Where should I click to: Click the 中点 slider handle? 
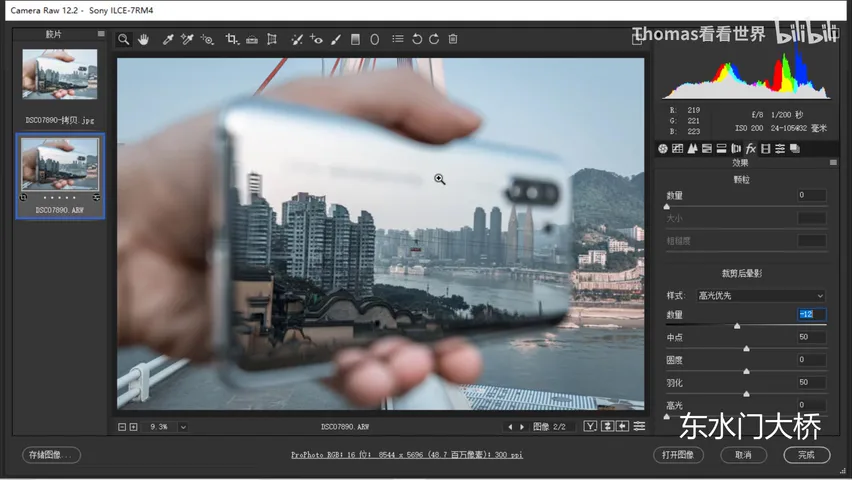coord(746,348)
